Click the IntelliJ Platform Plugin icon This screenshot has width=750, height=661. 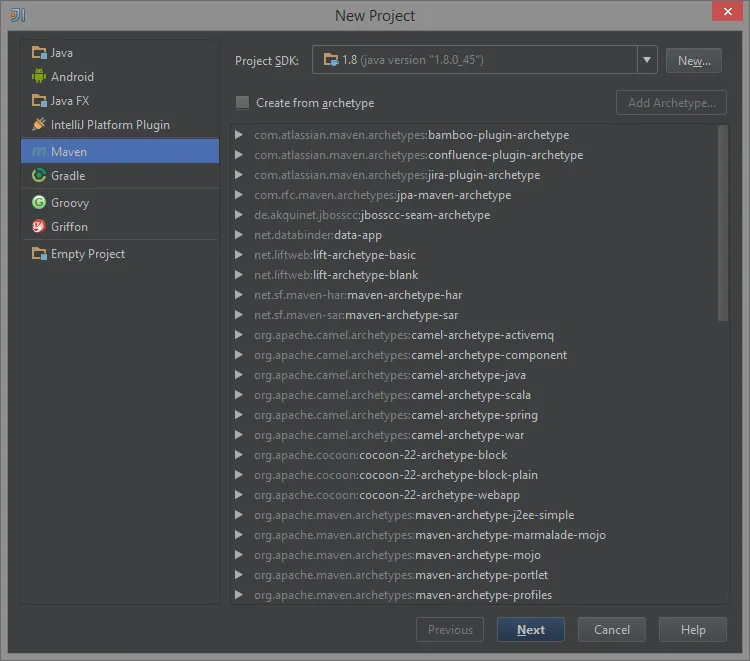click(x=39, y=125)
